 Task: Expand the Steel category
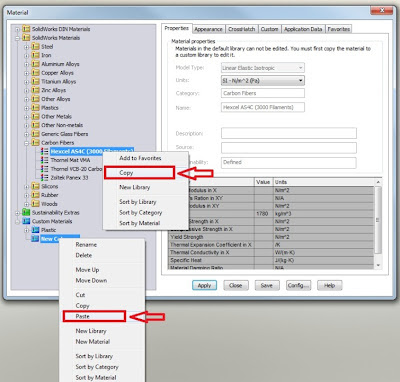tap(27, 47)
